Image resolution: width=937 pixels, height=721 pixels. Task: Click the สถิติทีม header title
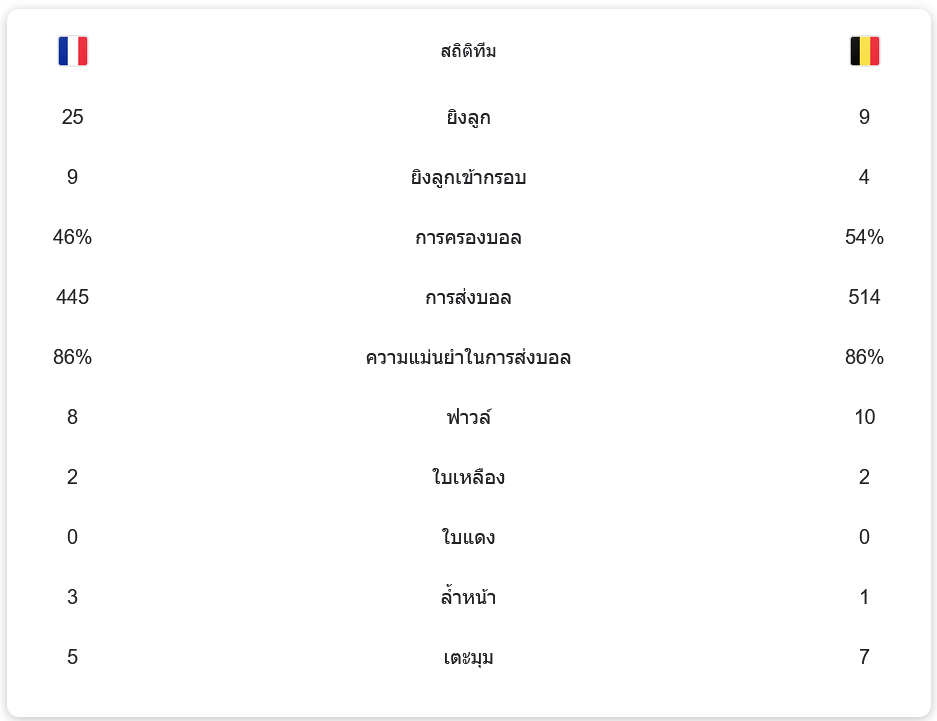[468, 51]
